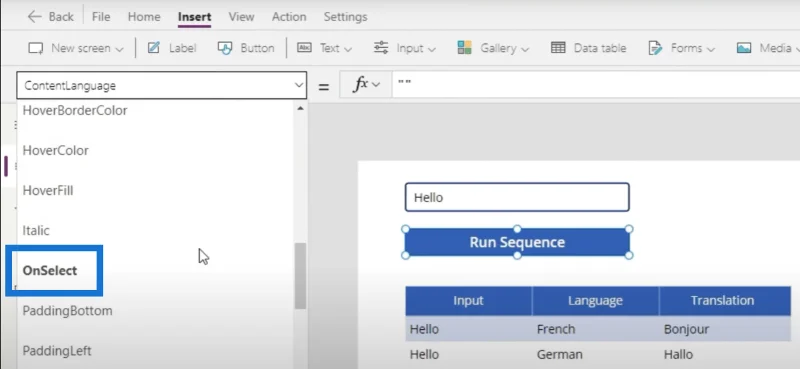Click the Translation column header
The image size is (800, 369).
pos(725,301)
